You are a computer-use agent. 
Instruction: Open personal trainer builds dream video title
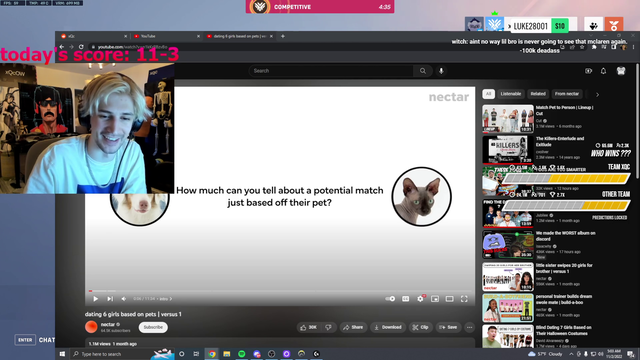tap(564, 300)
